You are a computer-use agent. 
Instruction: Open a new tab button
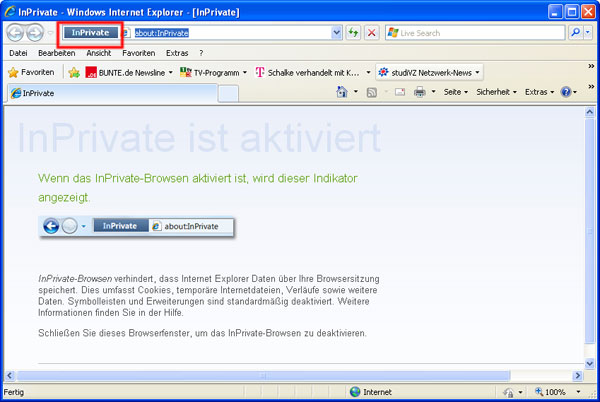228,94
